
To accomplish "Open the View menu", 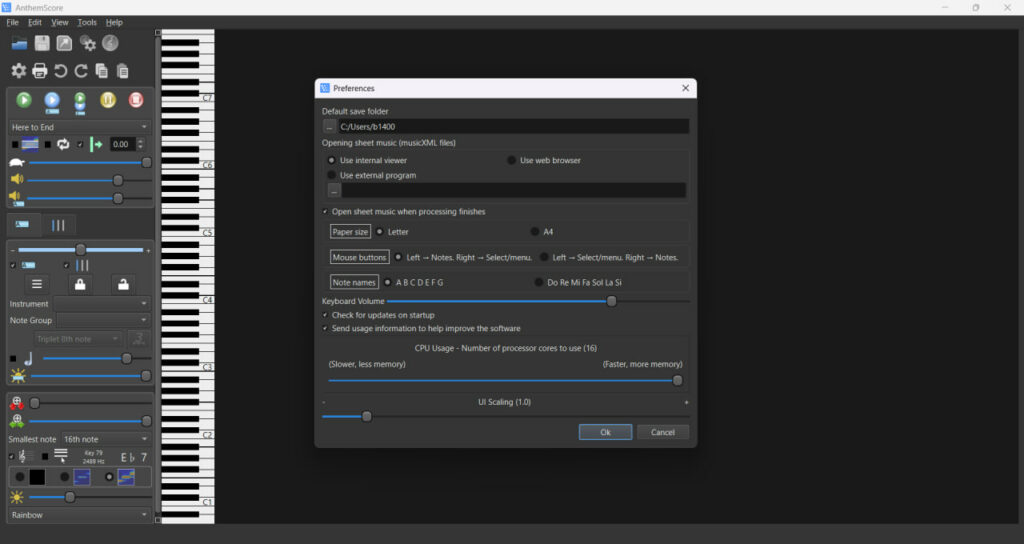I will click(x=59, y=22).
